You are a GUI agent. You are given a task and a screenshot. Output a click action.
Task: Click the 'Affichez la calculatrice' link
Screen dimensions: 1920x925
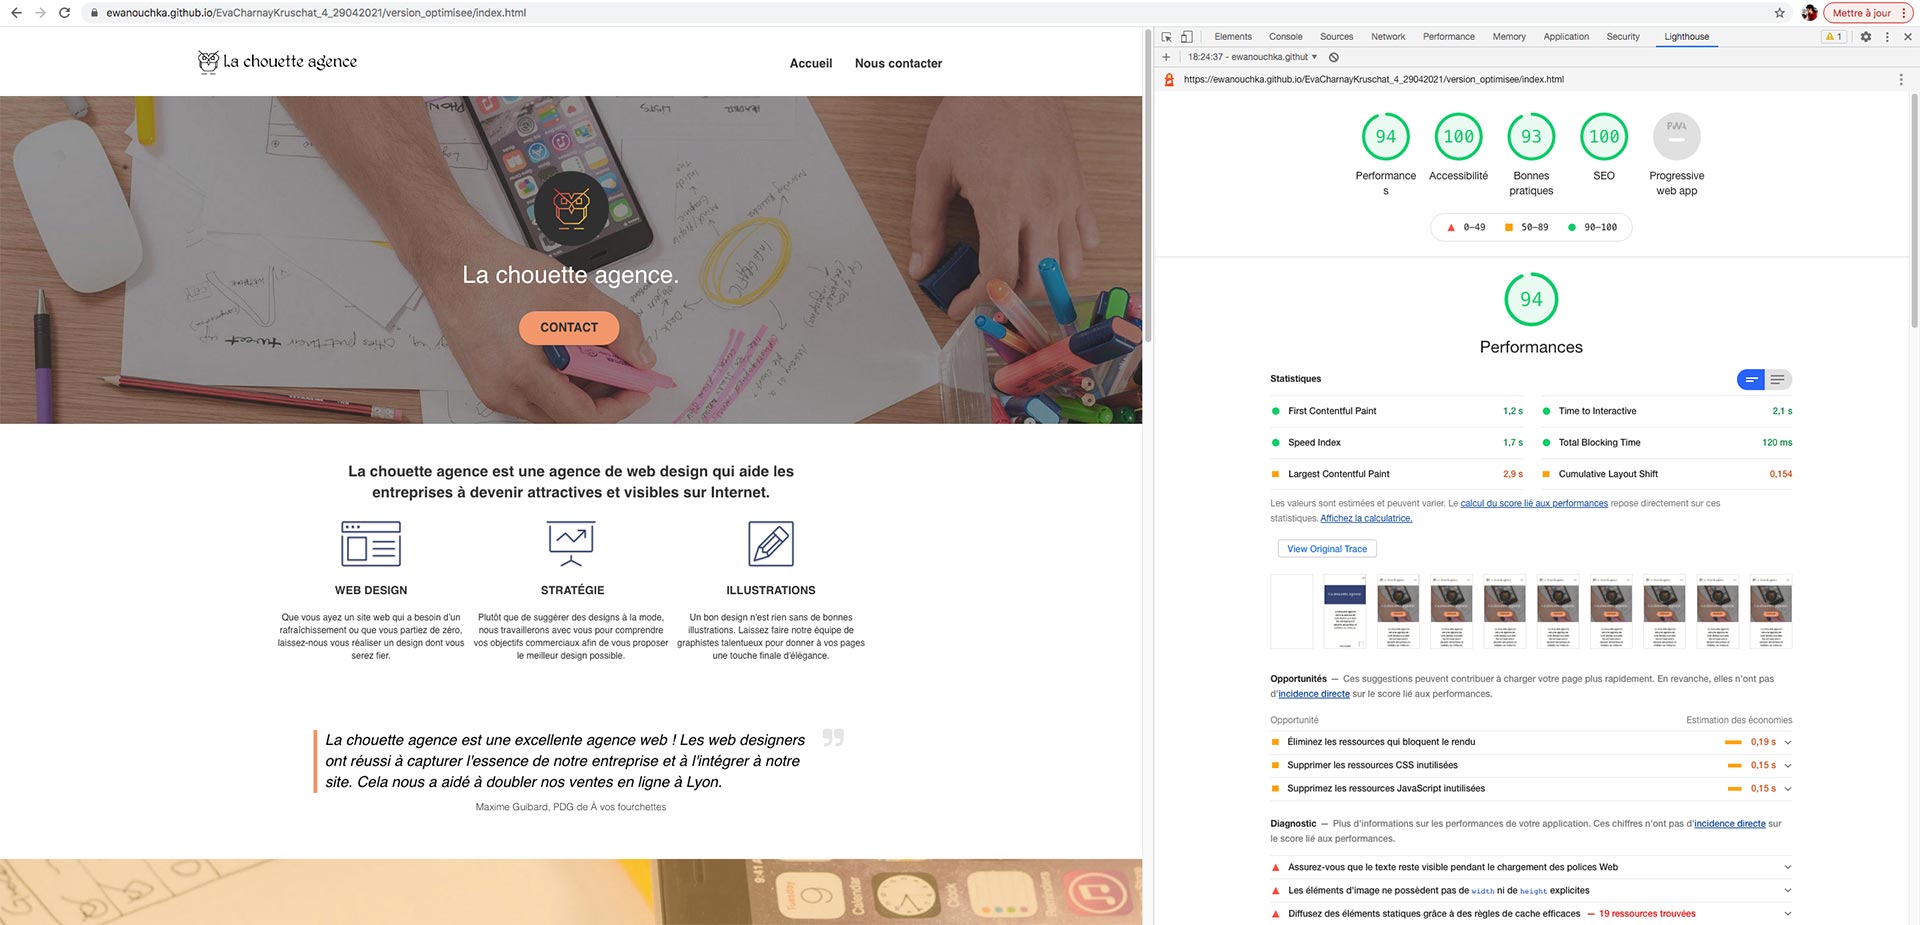tap(1366, 518)
